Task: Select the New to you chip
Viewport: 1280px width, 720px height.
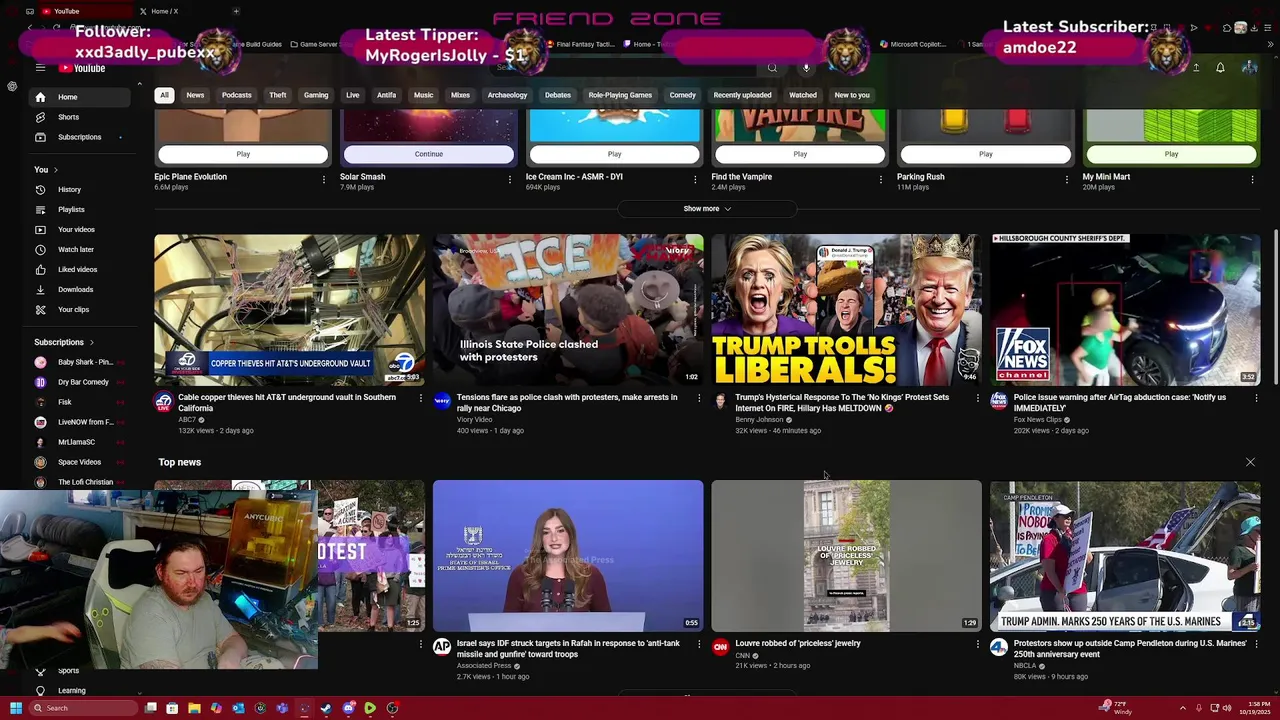Action: (852, 95)
